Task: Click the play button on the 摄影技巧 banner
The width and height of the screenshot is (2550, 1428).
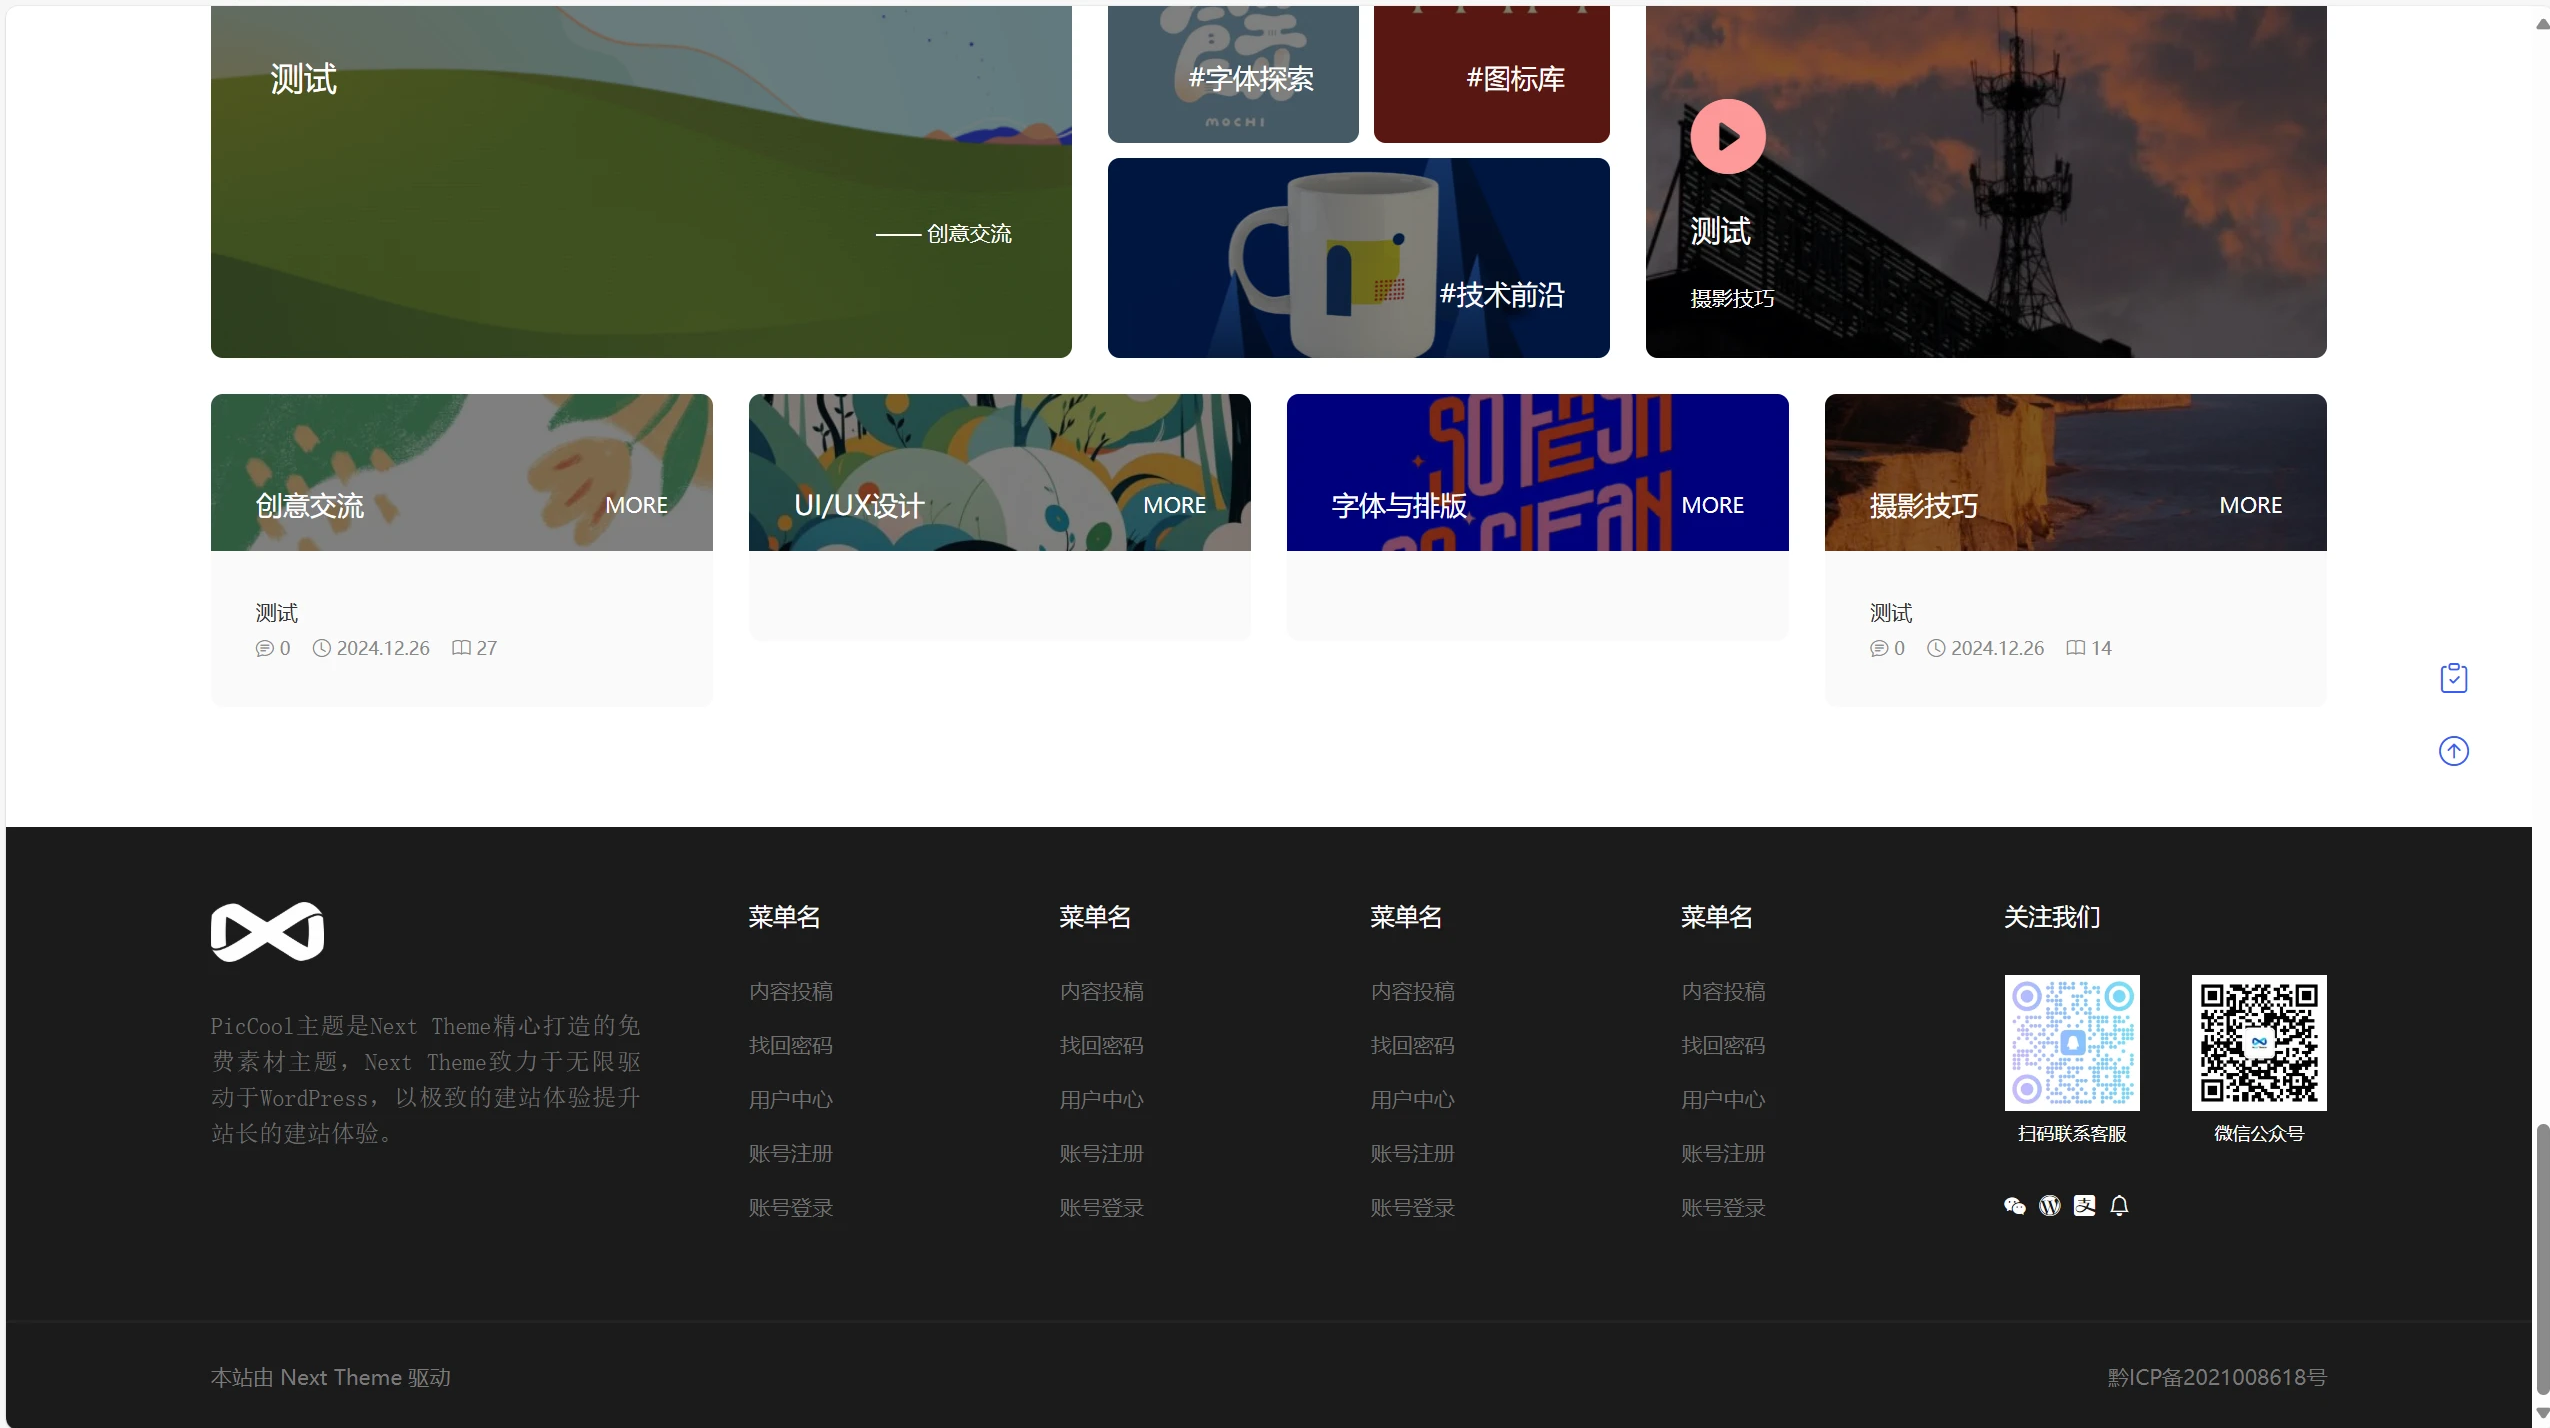Action: tap(1727, 135)
